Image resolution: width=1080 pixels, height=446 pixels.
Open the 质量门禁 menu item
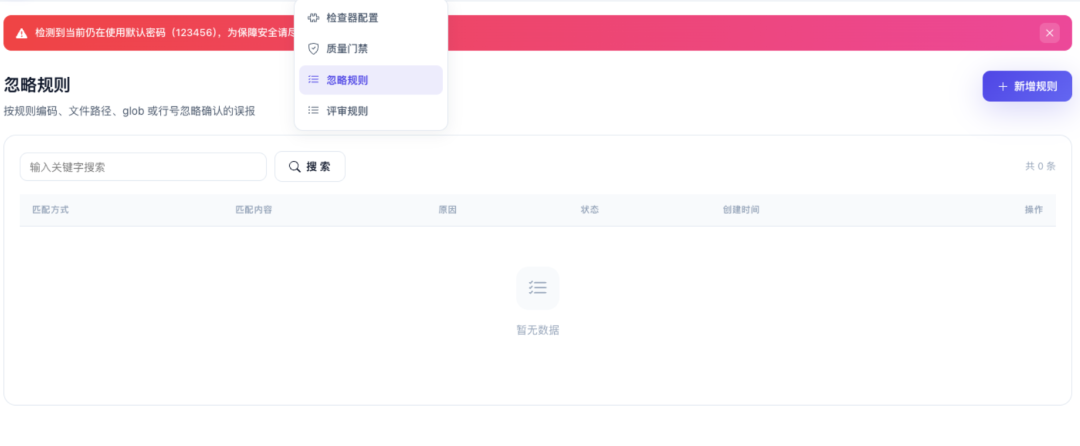pyautogui.click(x=371, y=49)
